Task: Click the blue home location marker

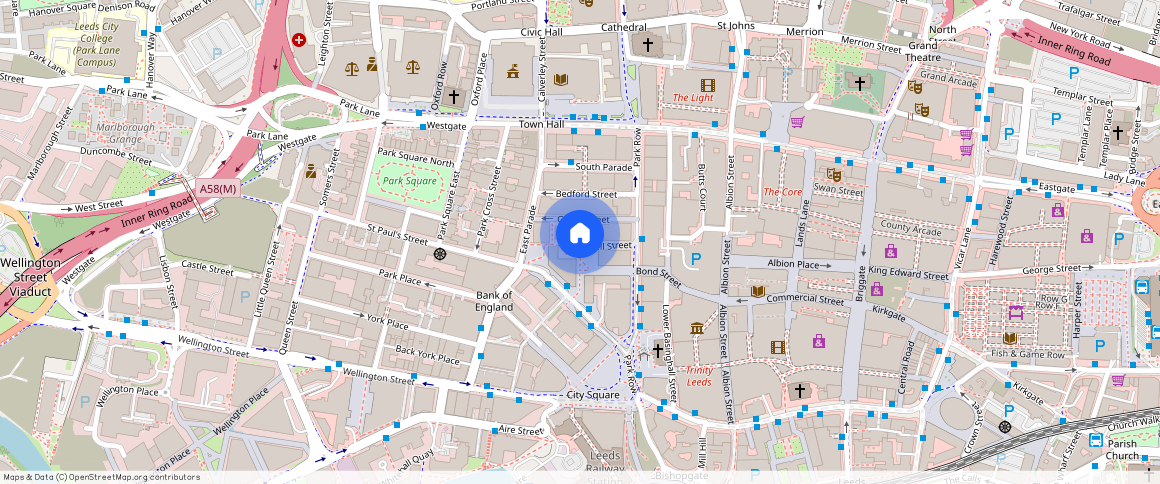Action: pyautogui.click(x=579, y=233)
